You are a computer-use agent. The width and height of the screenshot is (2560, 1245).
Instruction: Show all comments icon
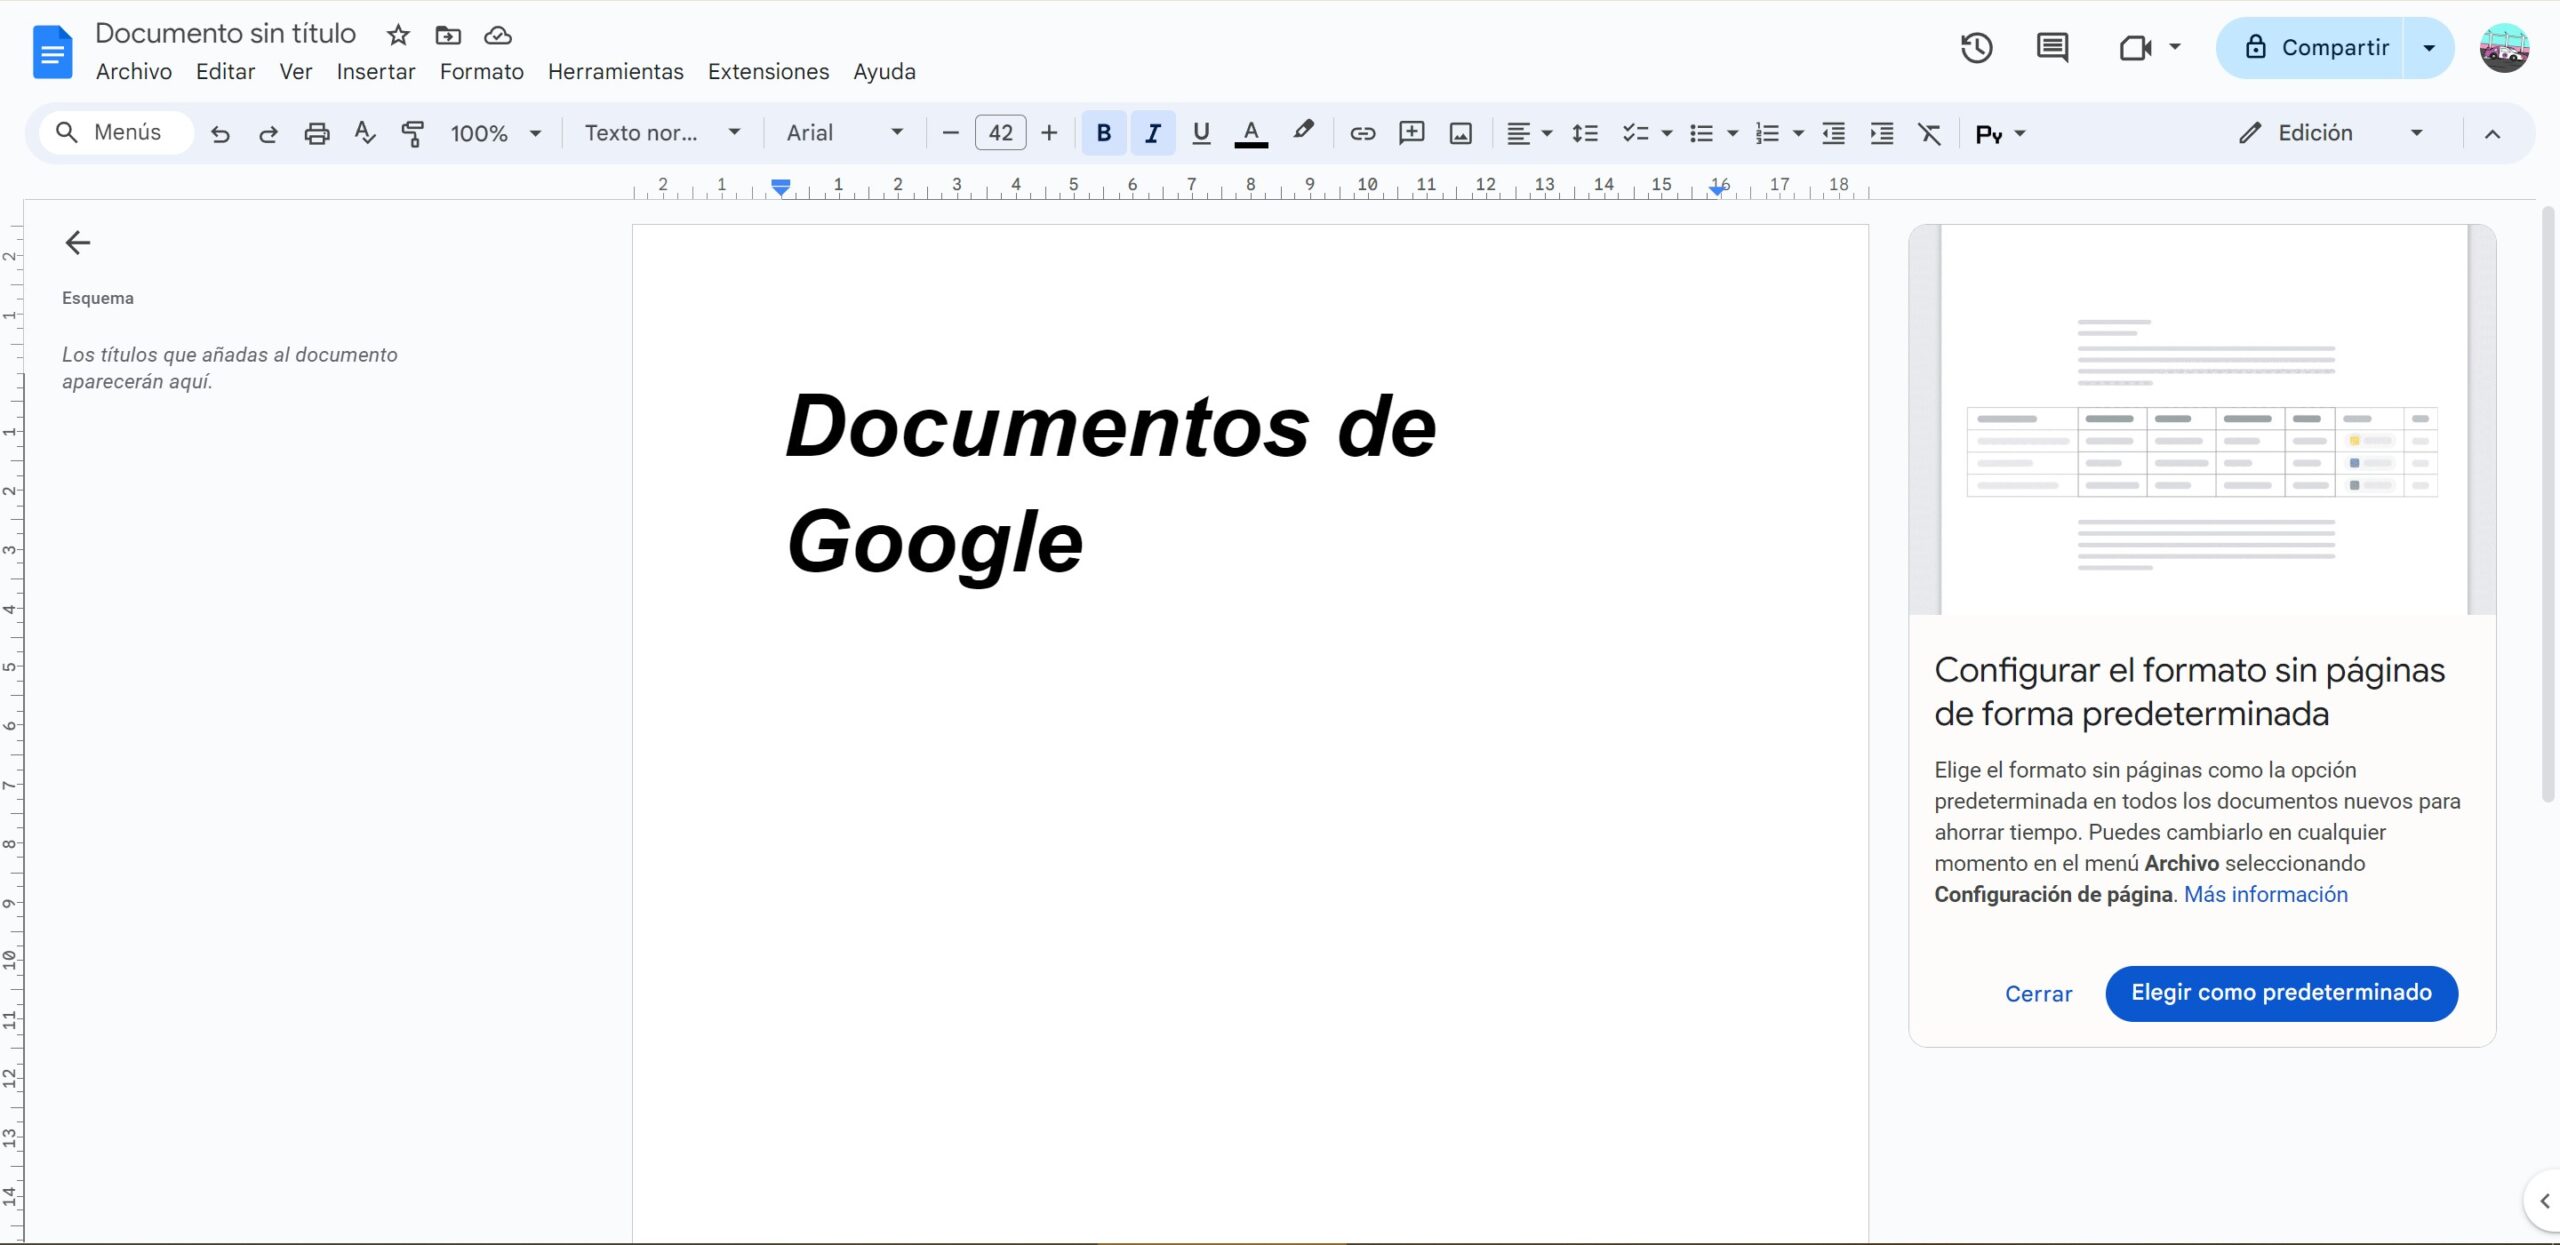(x=2052, y=48)
